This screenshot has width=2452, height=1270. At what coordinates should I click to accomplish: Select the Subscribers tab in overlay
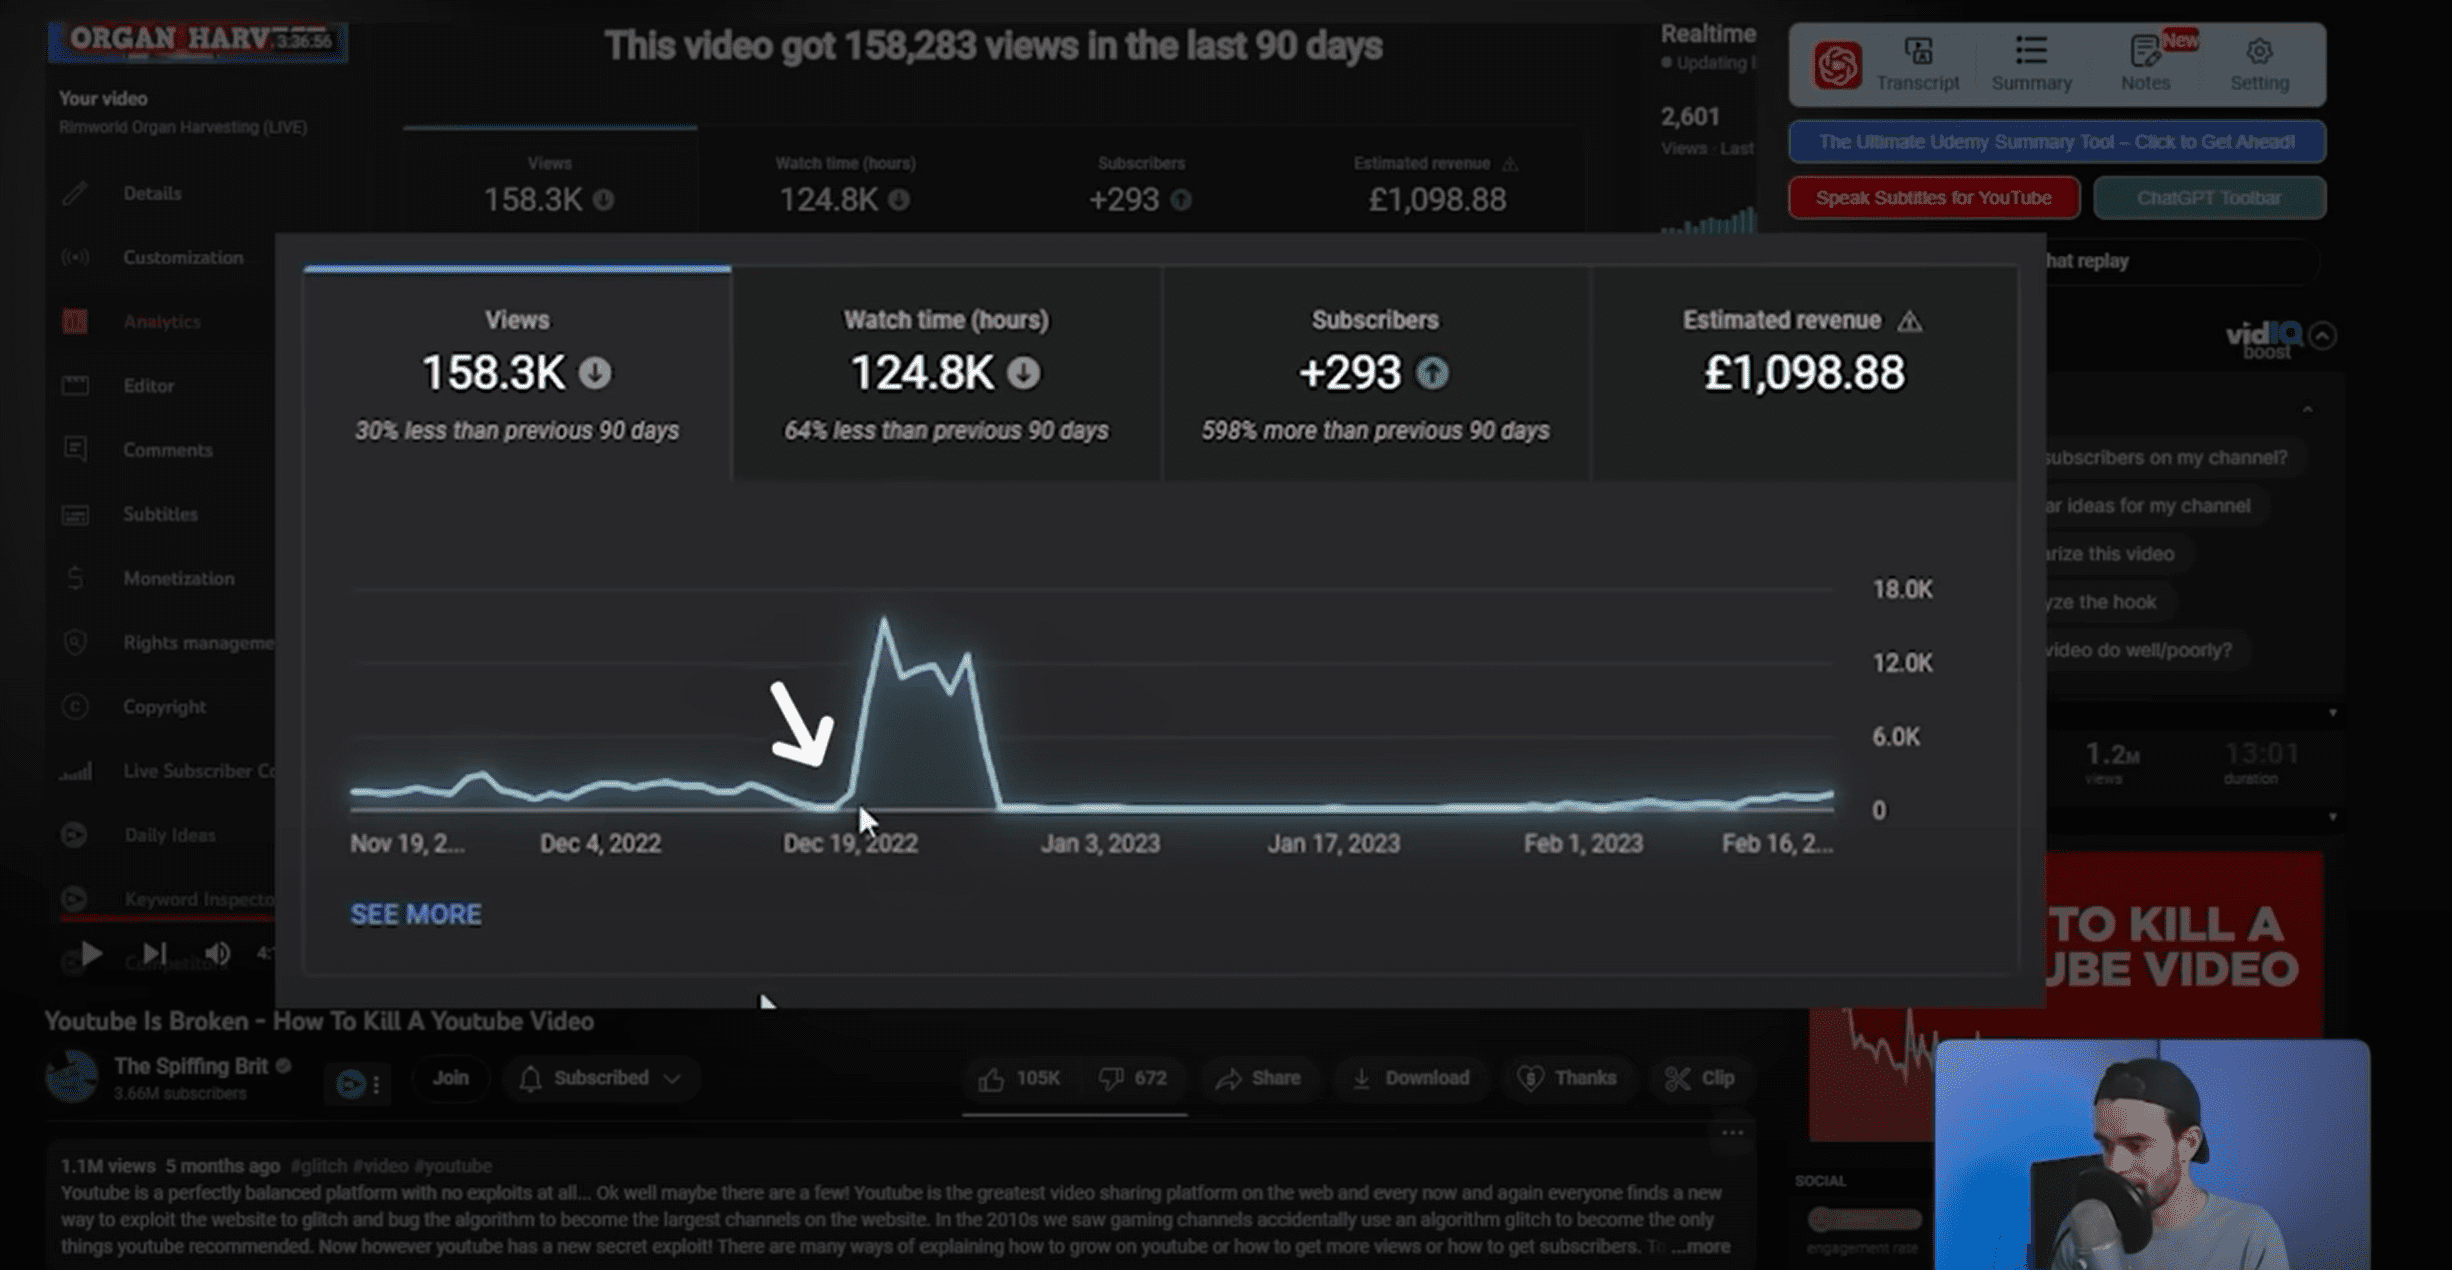coord(1375,374)
